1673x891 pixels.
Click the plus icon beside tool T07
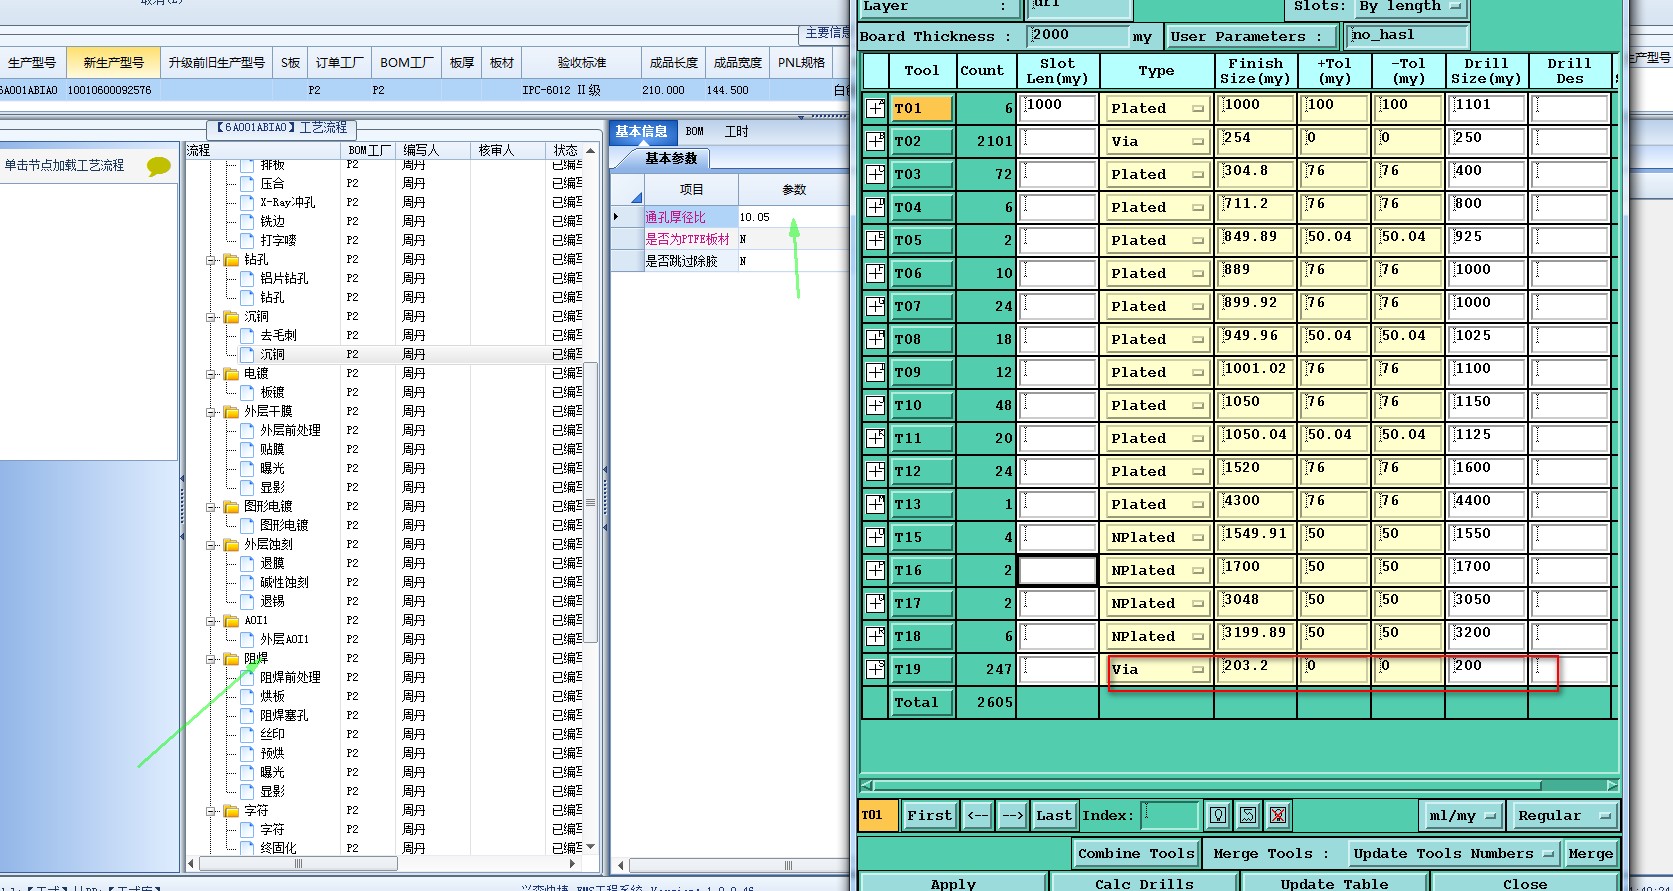[x=875, y=306]
